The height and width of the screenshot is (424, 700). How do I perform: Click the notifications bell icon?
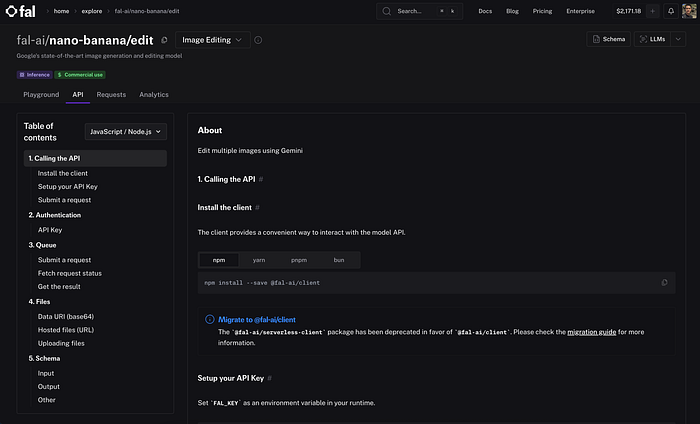click(x=671, y=11)
